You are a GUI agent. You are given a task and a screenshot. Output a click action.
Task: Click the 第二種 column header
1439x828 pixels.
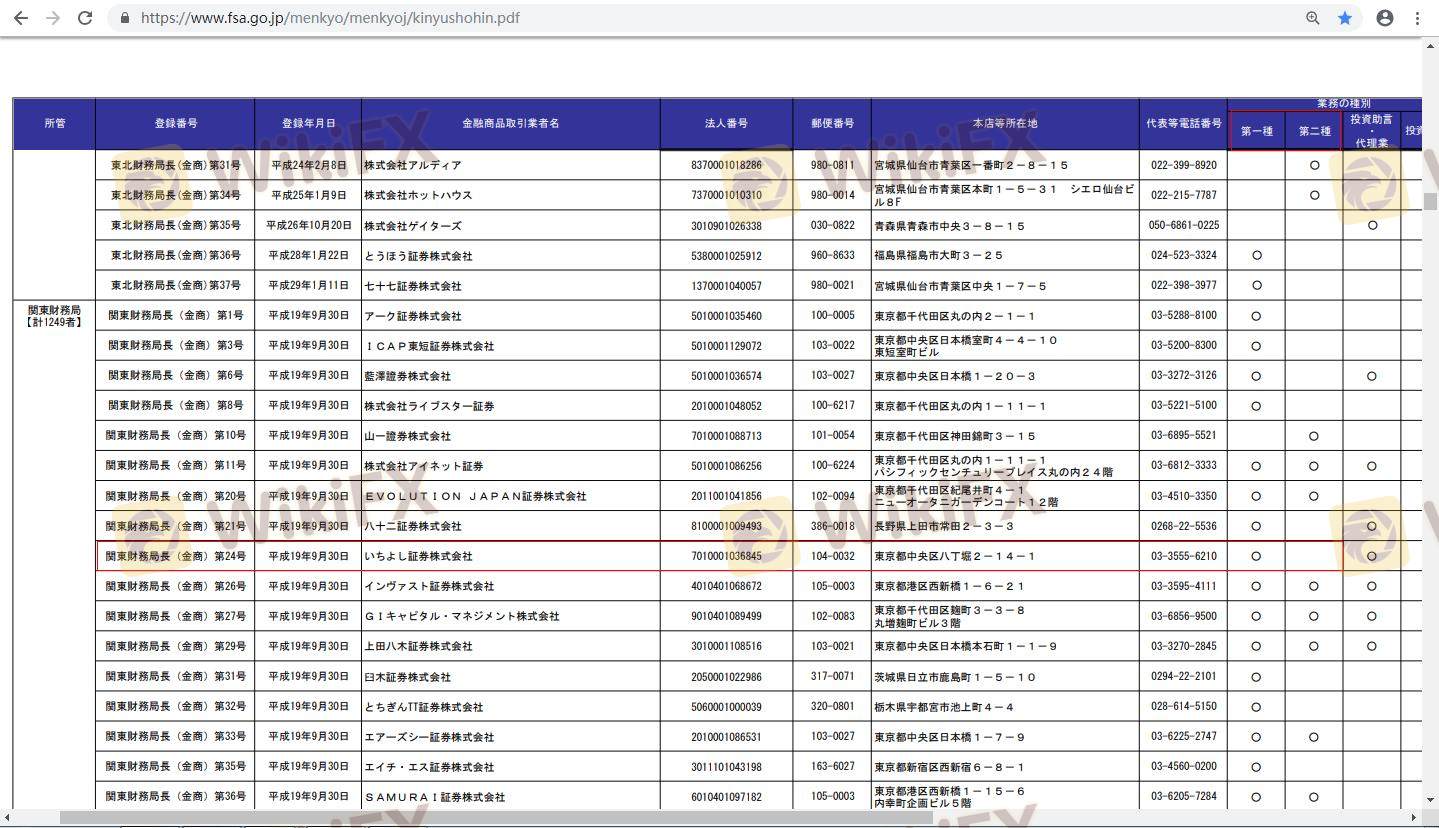[1314, 131]
